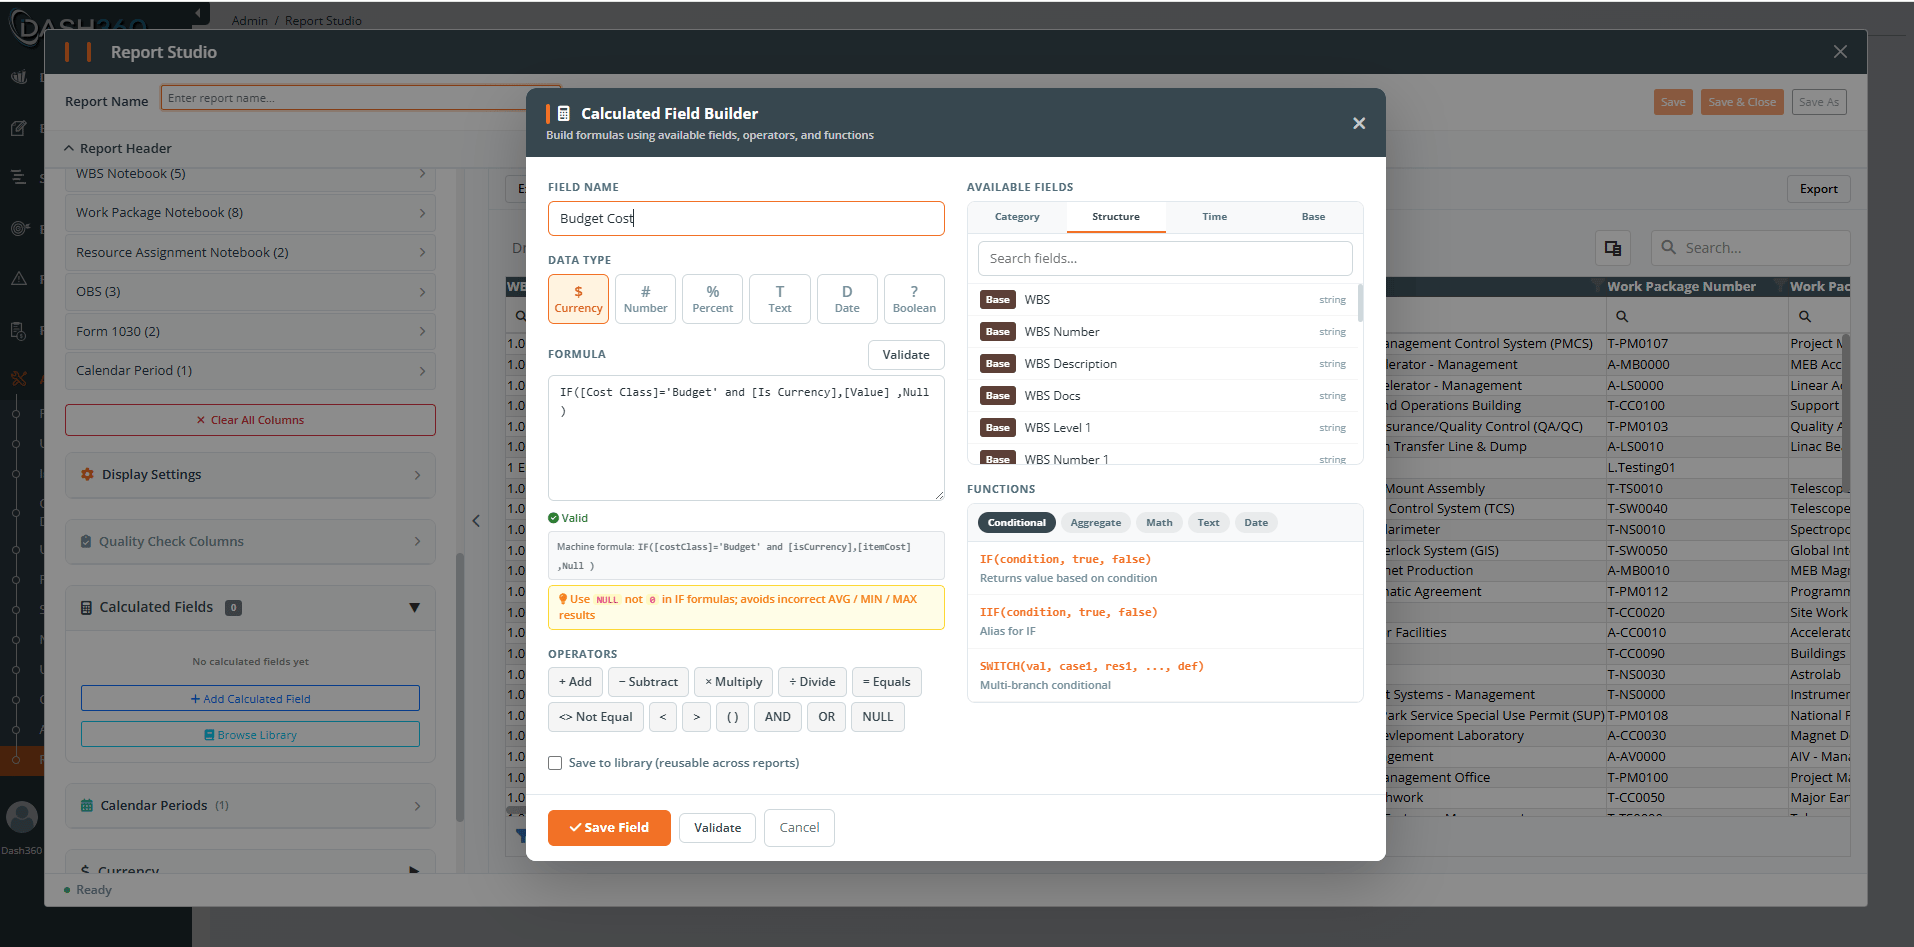Close the Report Studio window

click(x=1840, y=52)
